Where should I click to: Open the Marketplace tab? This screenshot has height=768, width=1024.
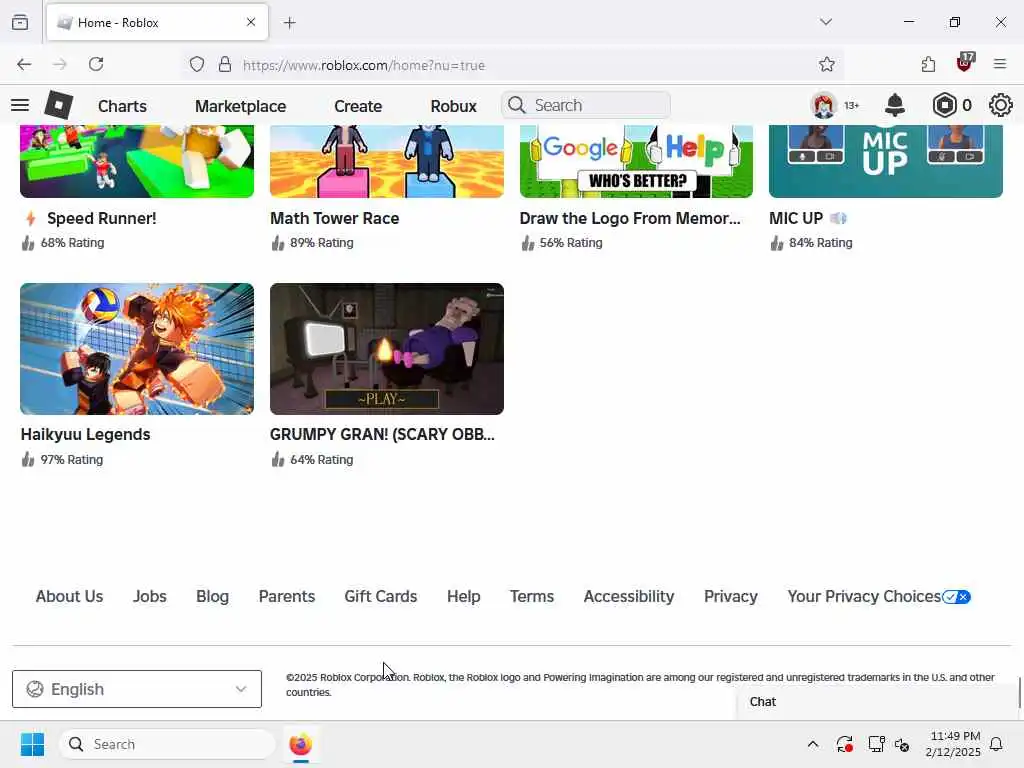coord(240,106)
